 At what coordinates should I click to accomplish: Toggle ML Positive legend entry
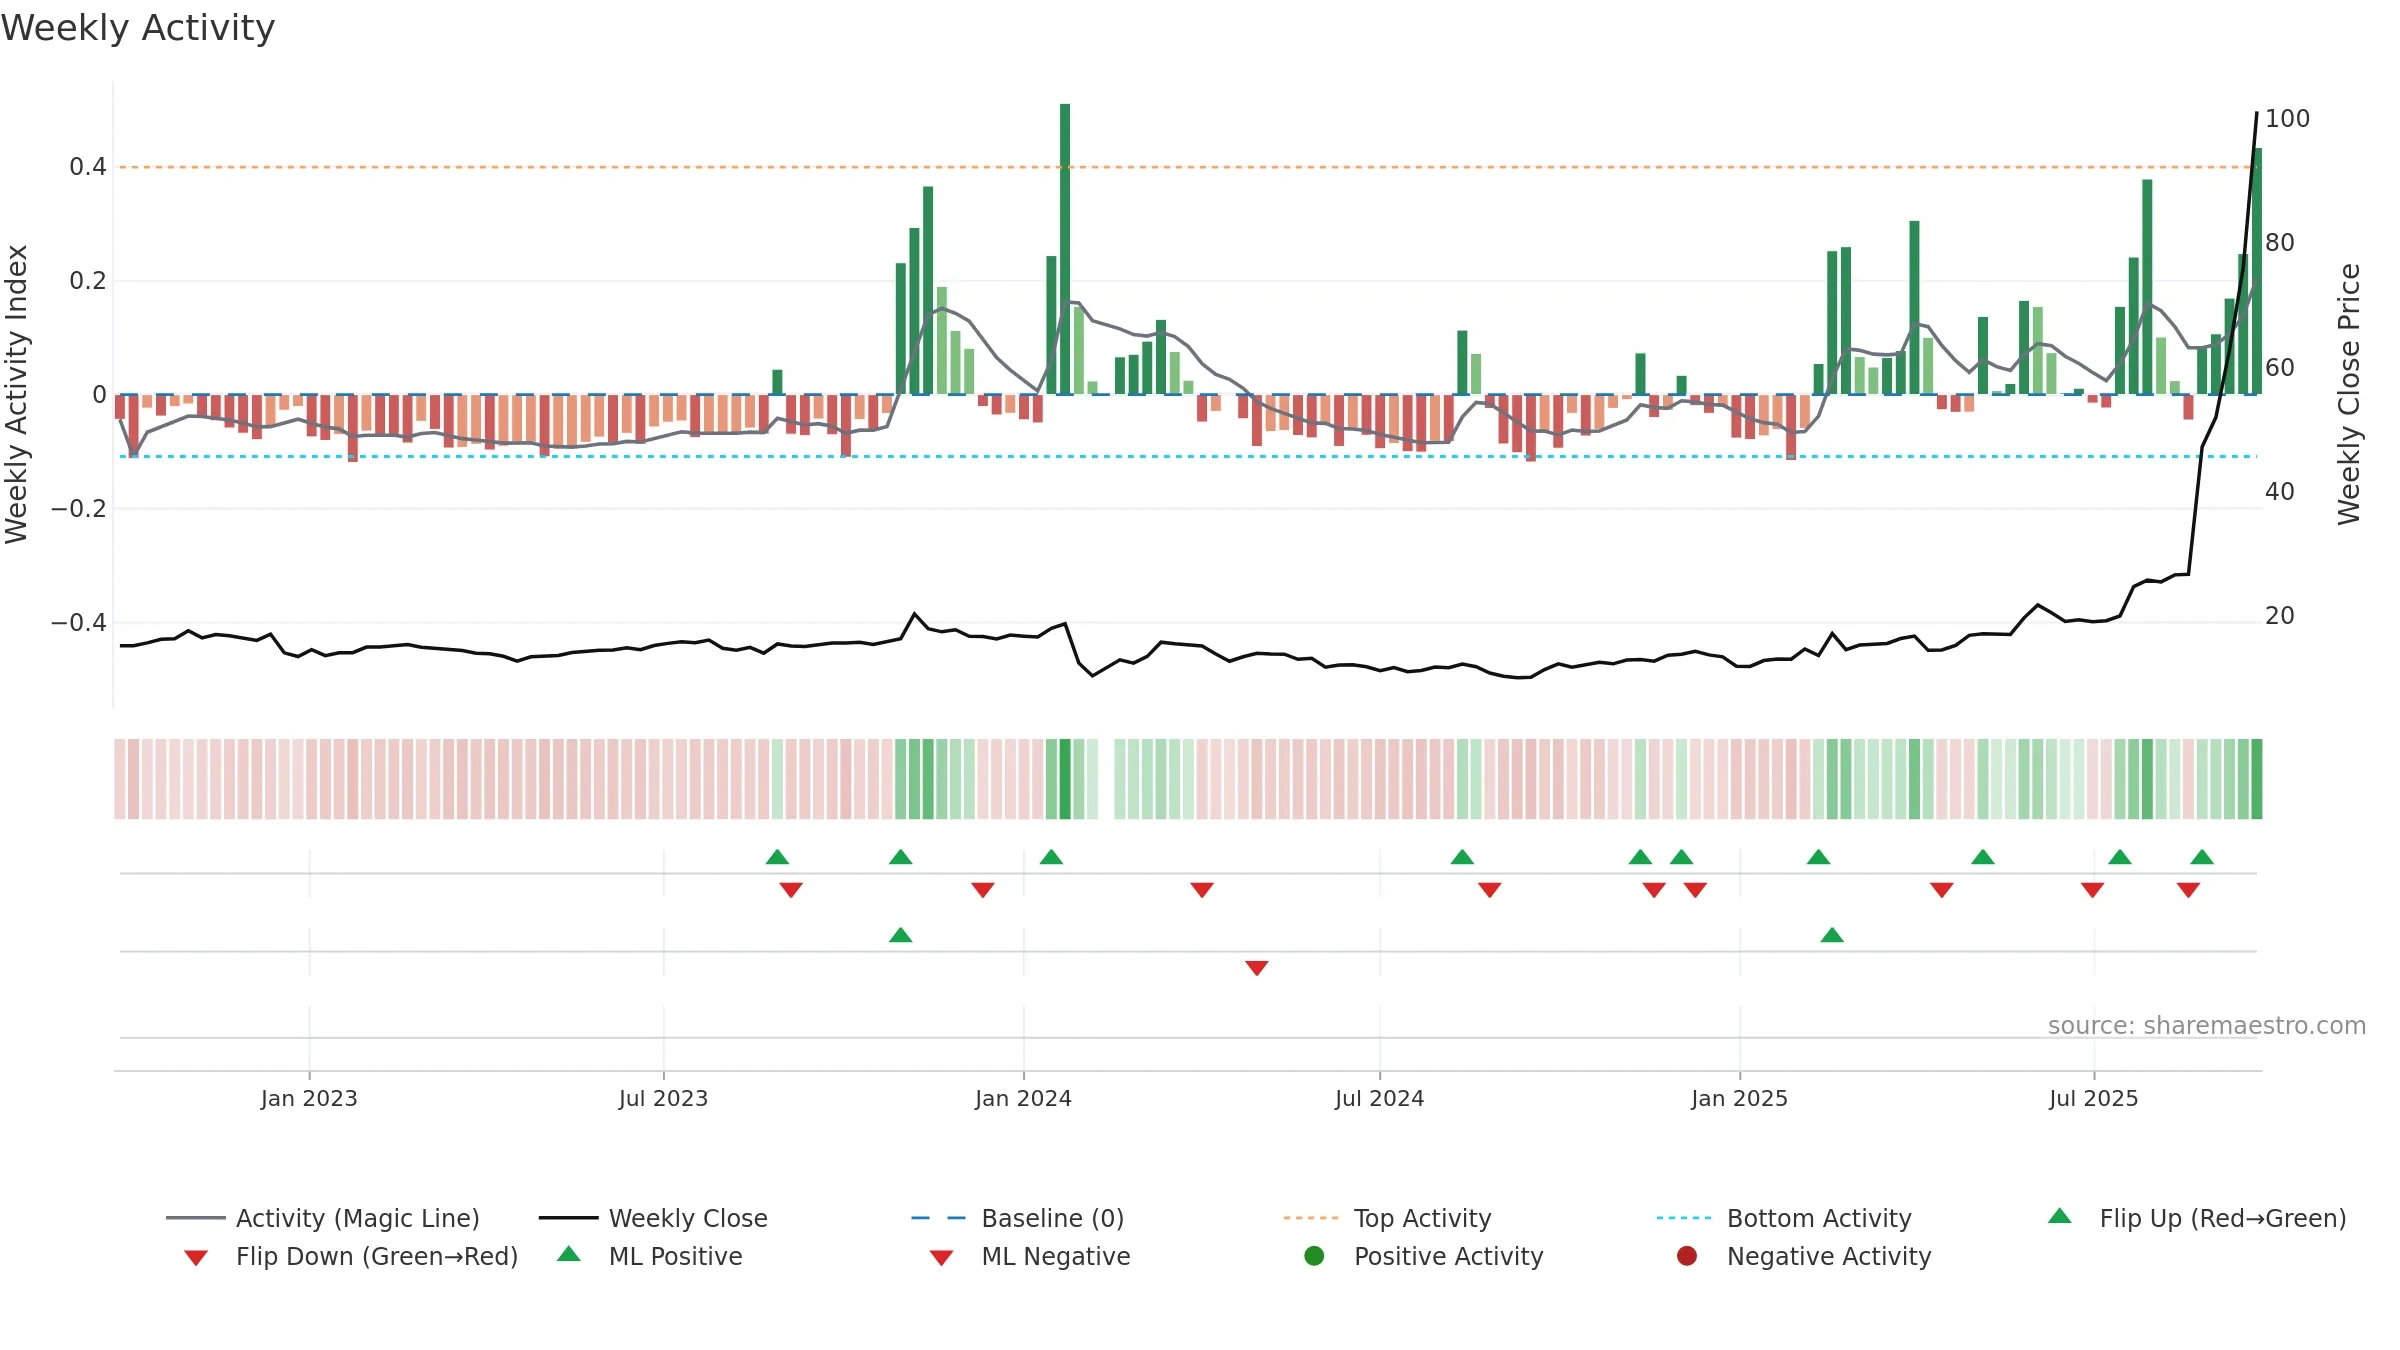coord(650,1256)
